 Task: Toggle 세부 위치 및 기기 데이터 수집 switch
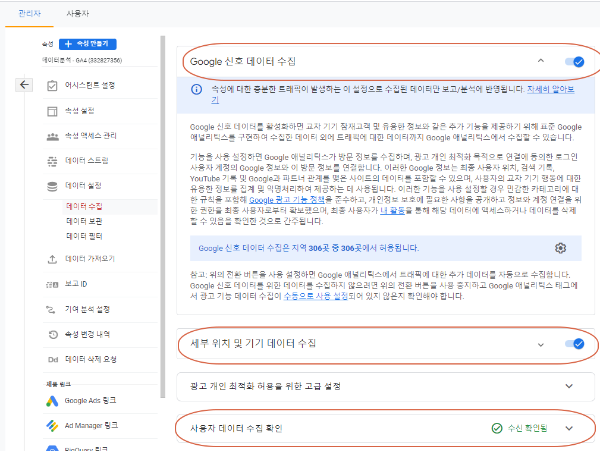click(x=574, y=344)
